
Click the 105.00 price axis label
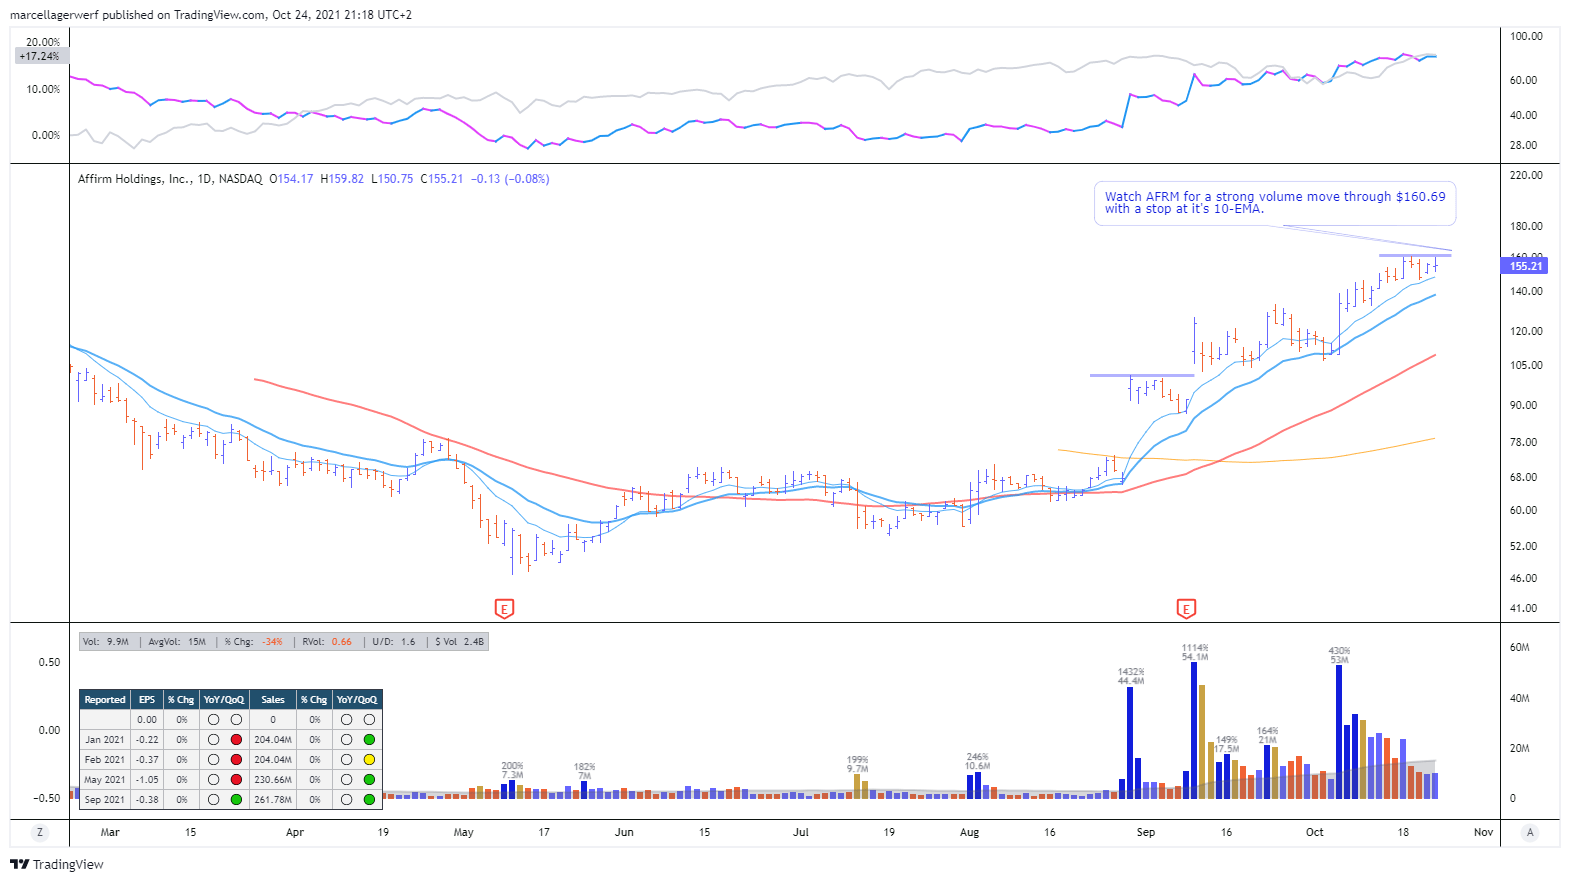(1526, 365)
